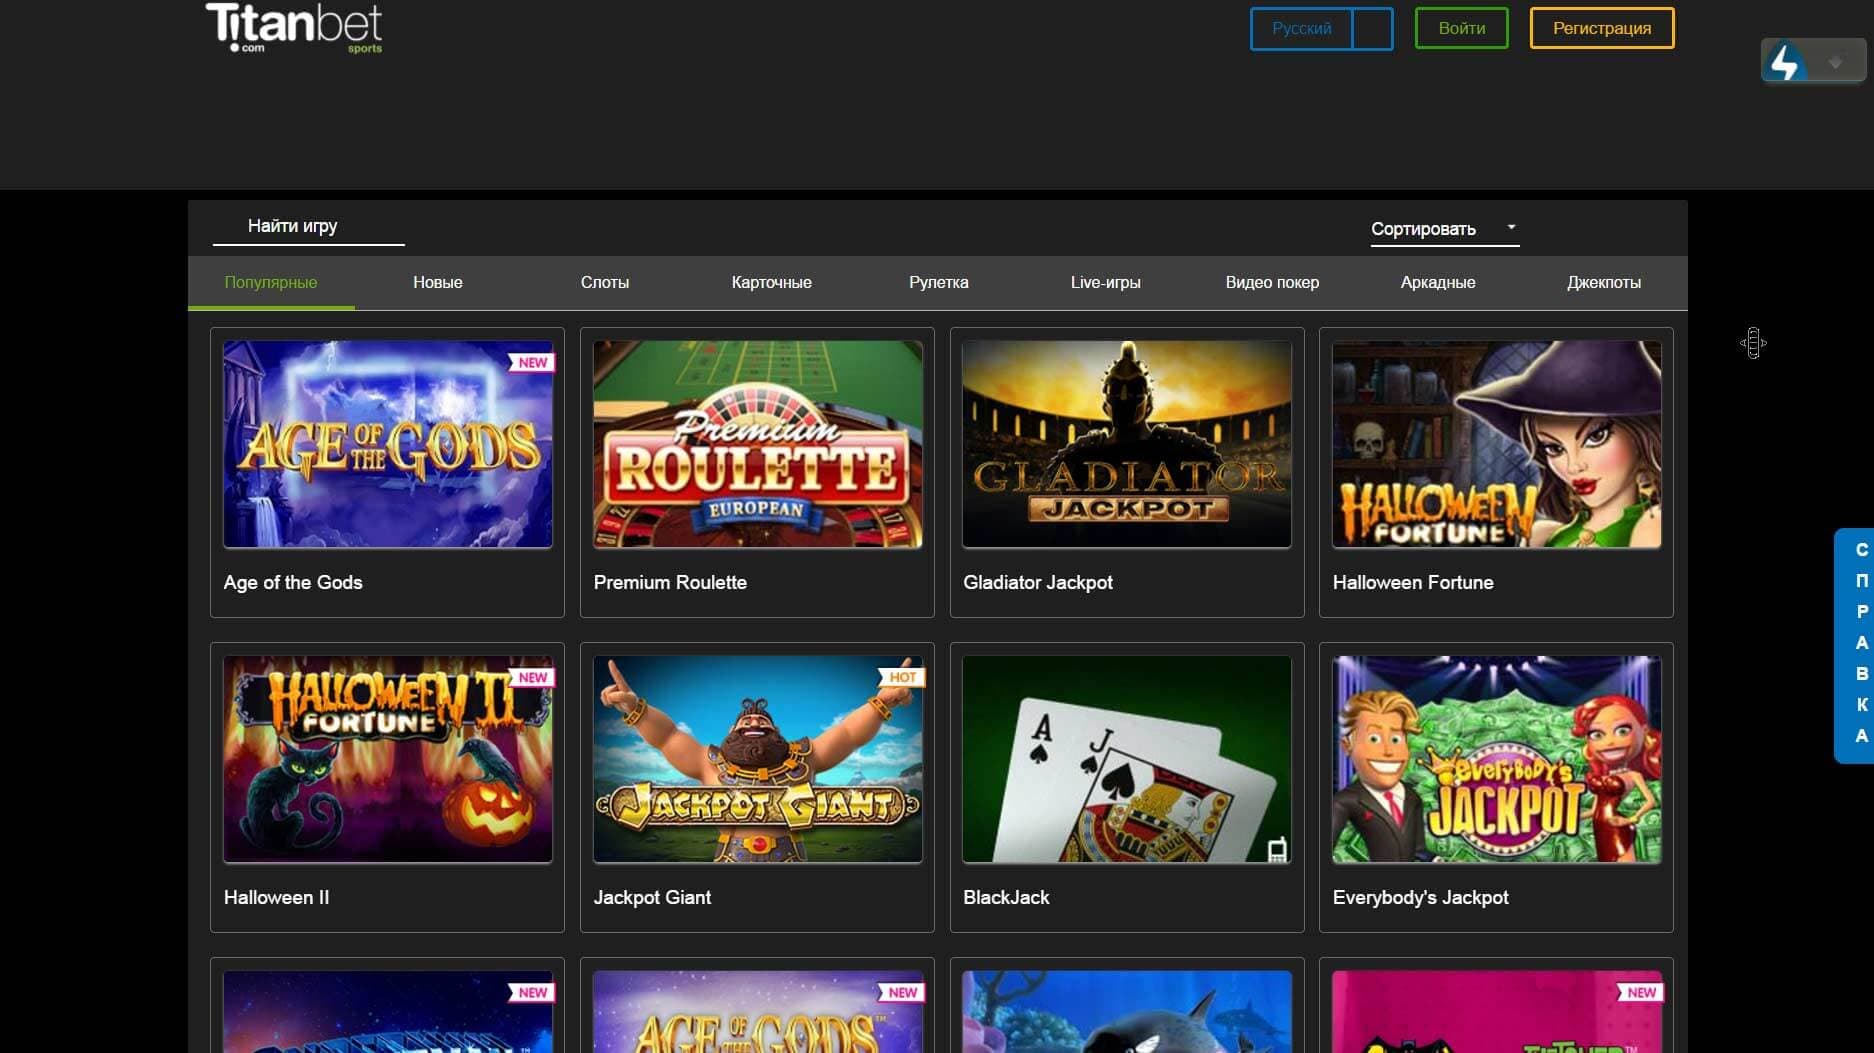Open the Сортировать sort dropdown
Image resolution: width=1874 pixels, height=1053 pixels.
[1444, 229]
